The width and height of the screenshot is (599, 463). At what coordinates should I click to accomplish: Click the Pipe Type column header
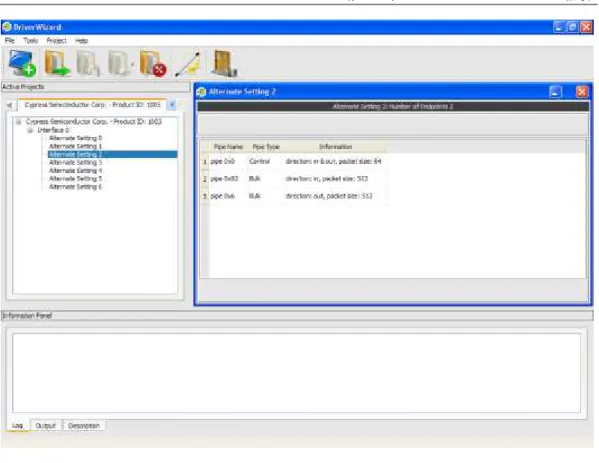(x=266, y=147)
